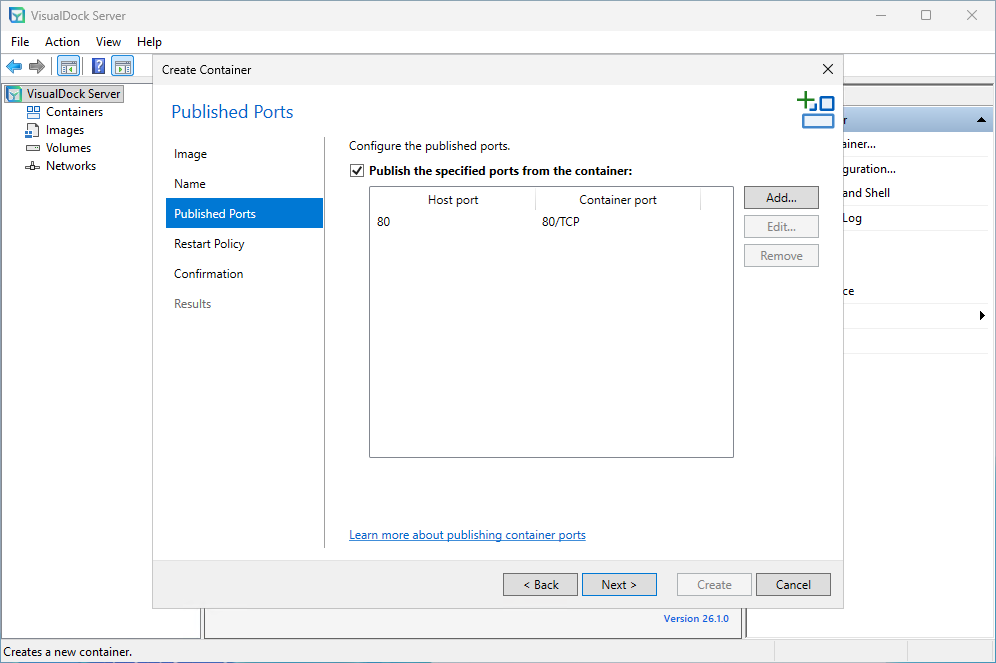Click the Edit... button
Viewport: 996px width, 663px height.
(781, 227)
